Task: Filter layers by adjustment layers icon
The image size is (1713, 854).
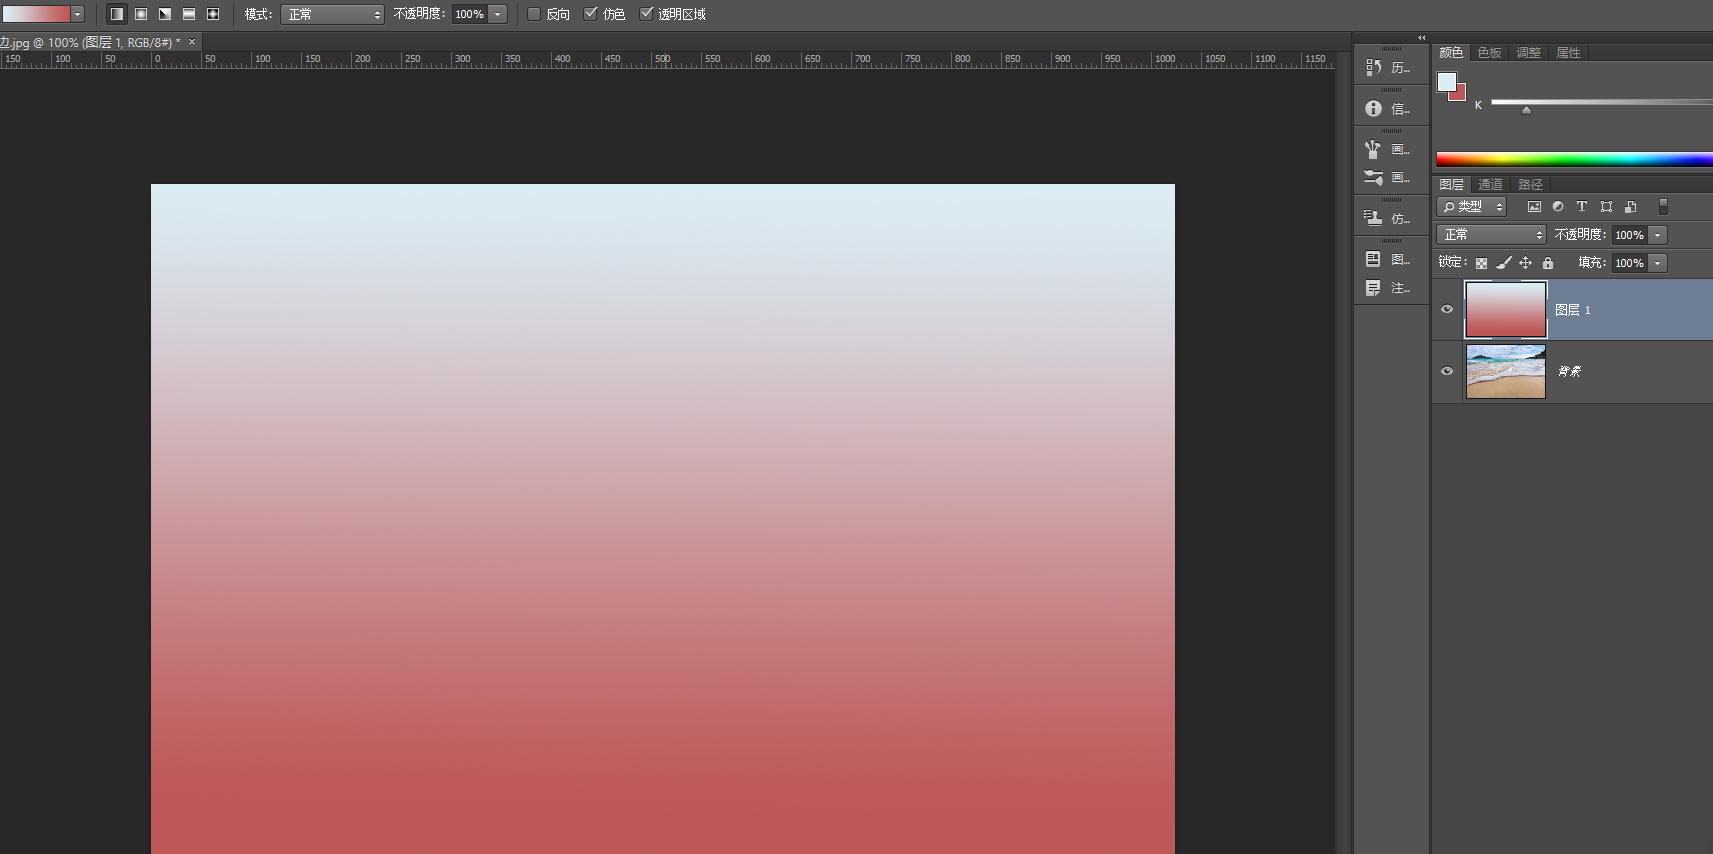Action: pyautogui.click(x=1558, y=207)
